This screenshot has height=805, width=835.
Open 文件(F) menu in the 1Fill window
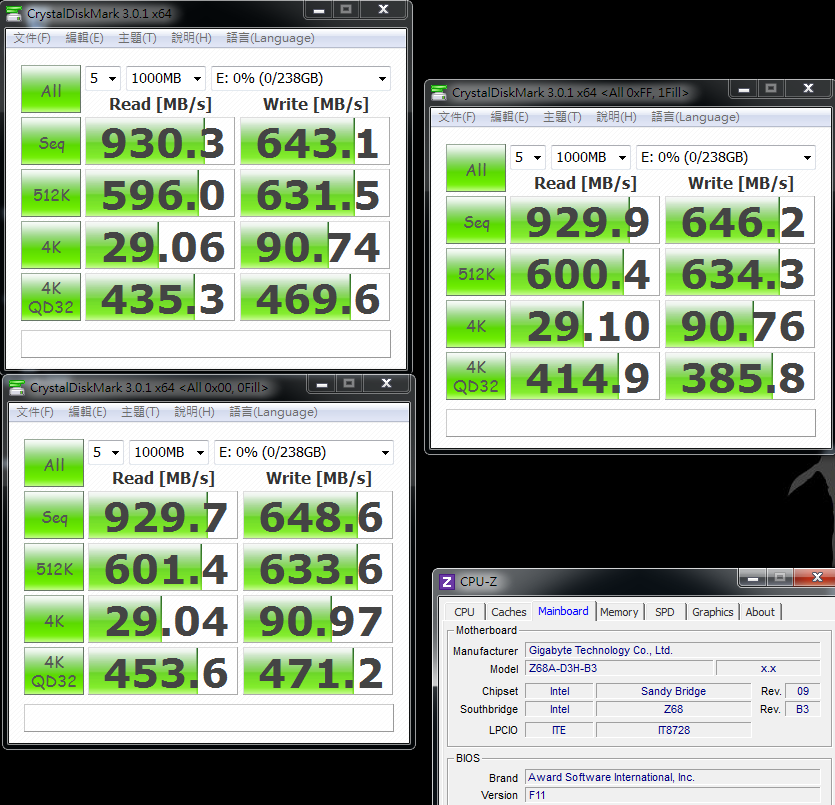pyautogui.click(x=457, y=117)
